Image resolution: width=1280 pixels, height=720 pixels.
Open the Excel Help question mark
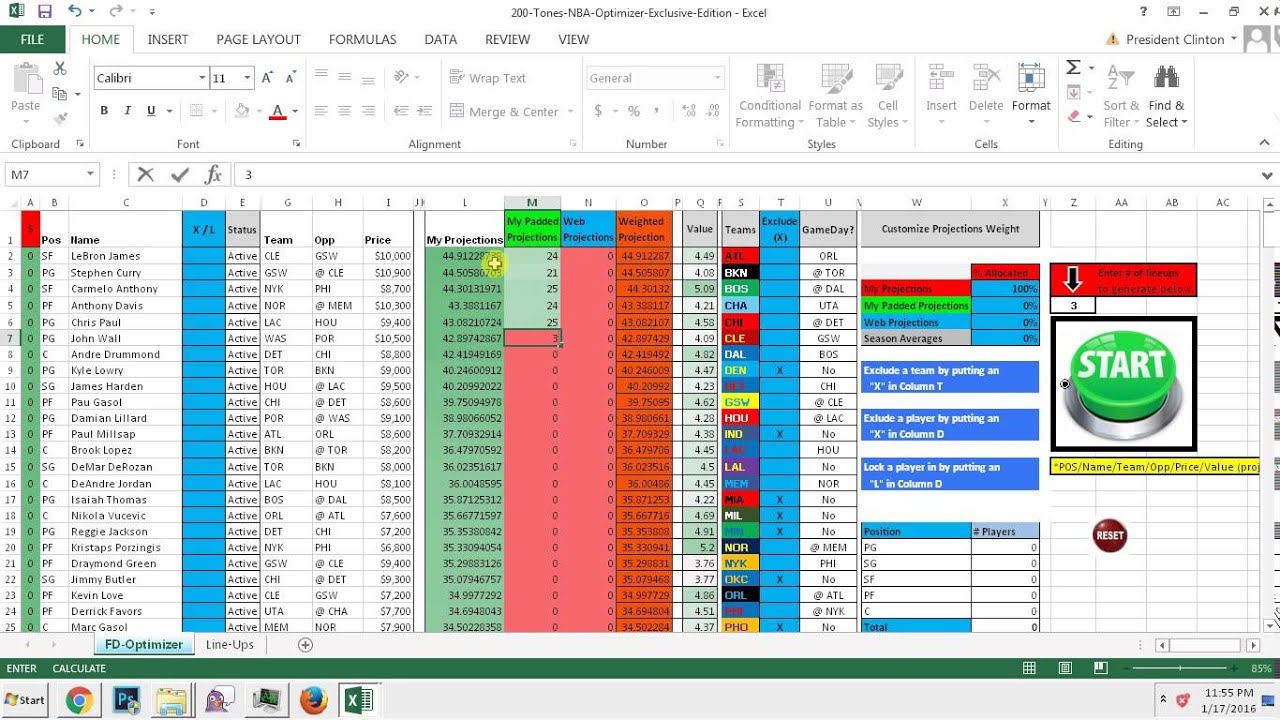1143,12
